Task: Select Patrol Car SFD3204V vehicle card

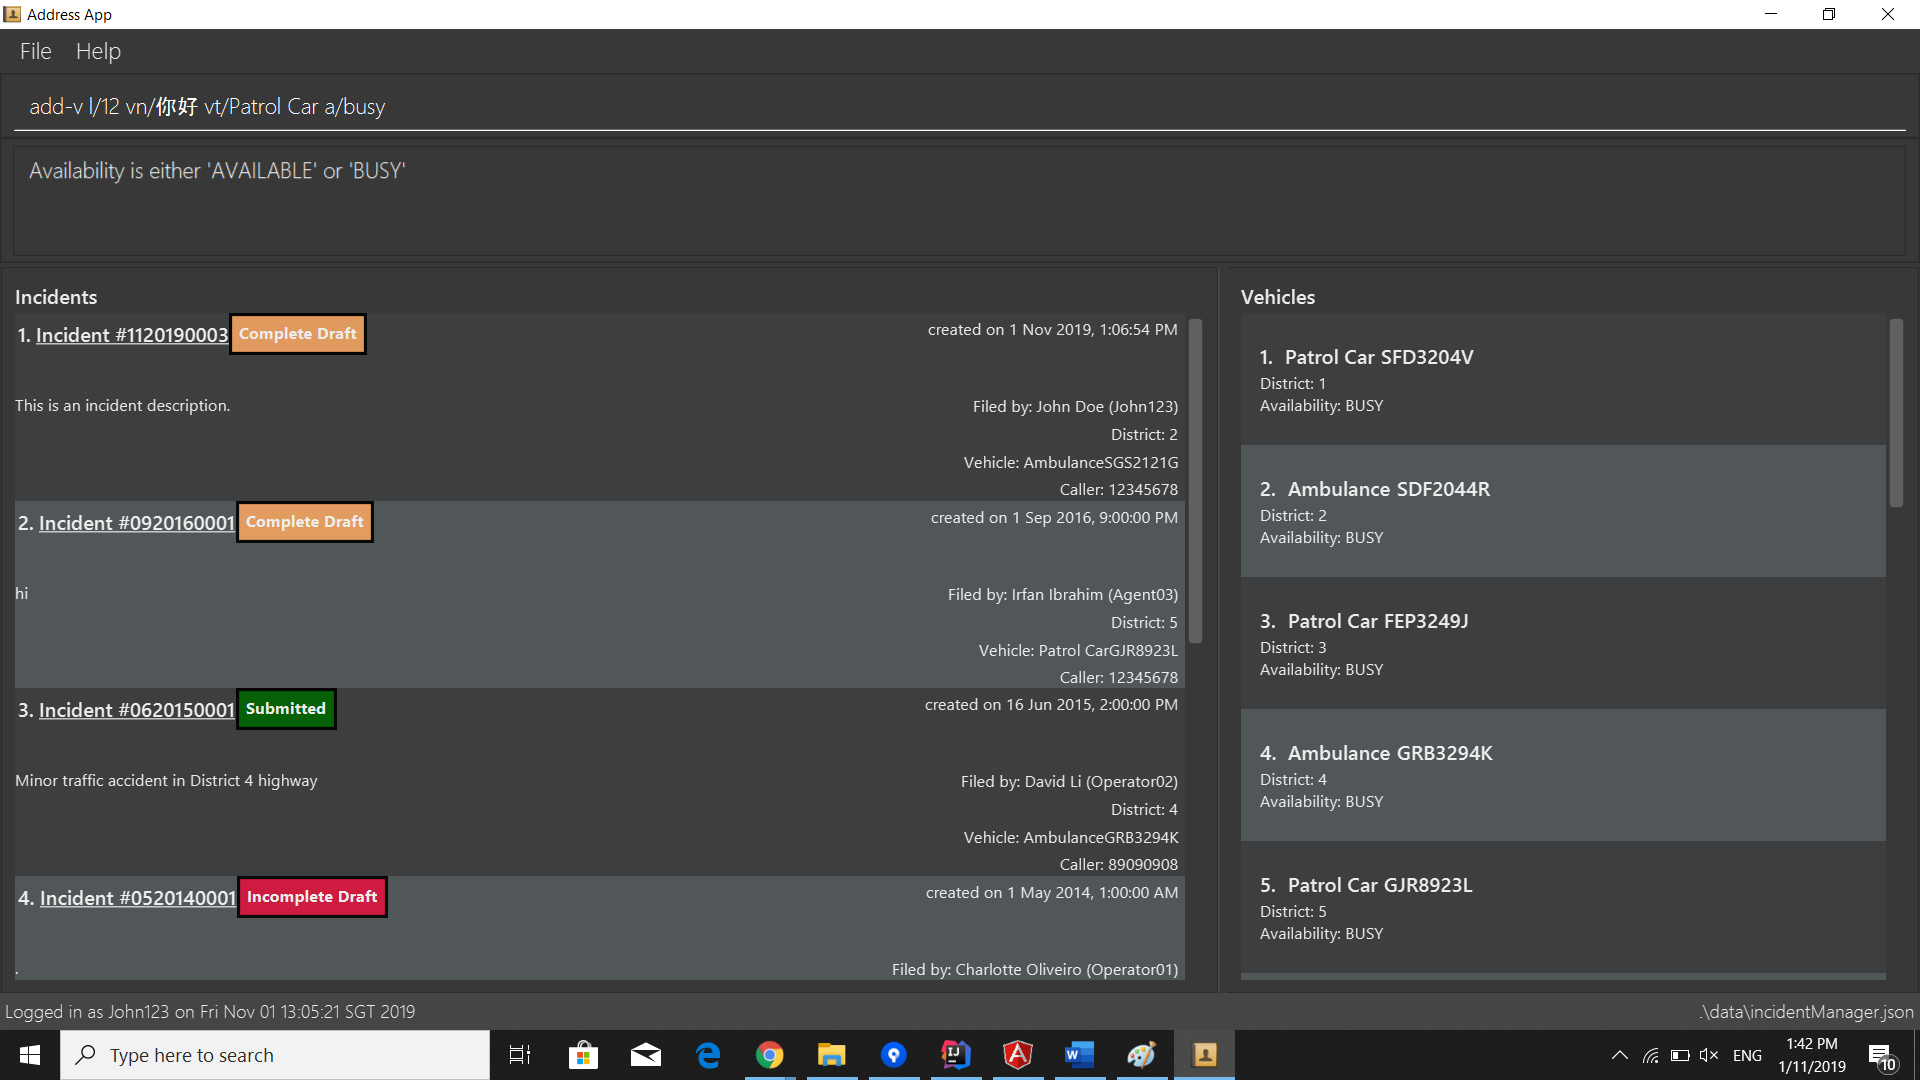Action: tap(1563, 380)
